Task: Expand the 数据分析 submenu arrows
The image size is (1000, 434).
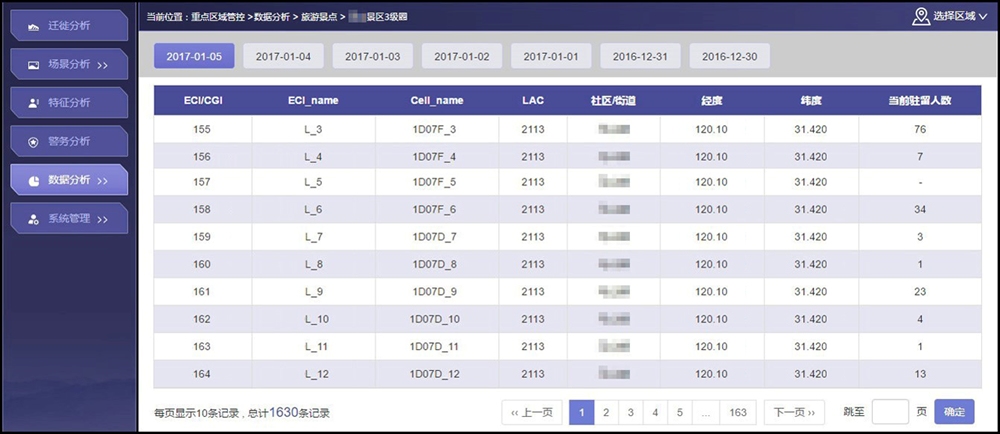Action: 103,180
